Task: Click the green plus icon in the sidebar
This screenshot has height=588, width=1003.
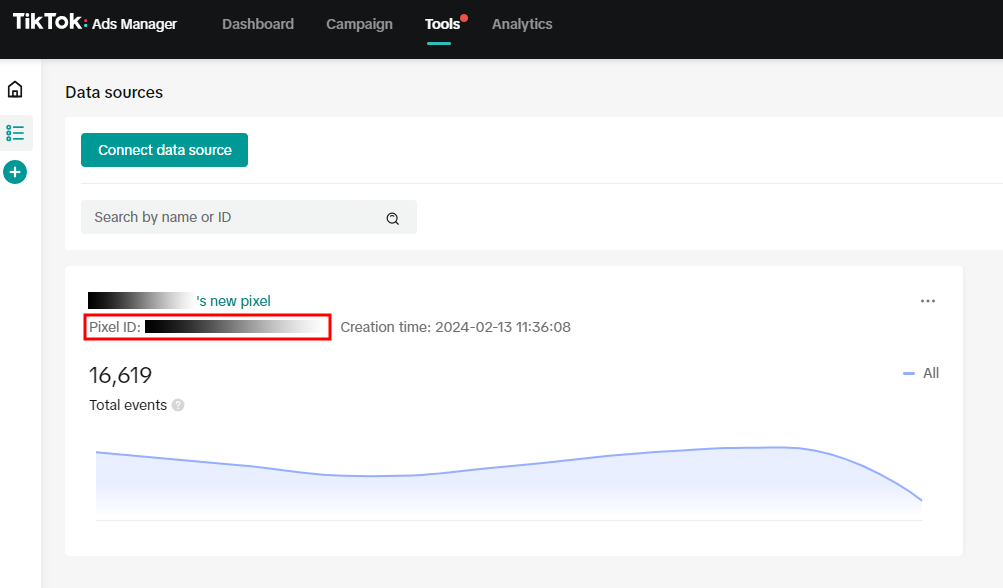Action: pos(15,172)
